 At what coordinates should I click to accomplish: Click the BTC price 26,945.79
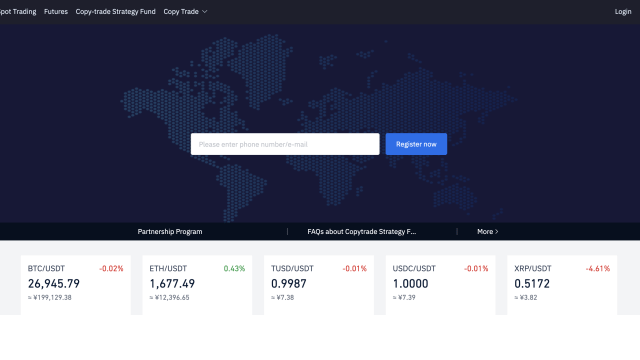54,283
